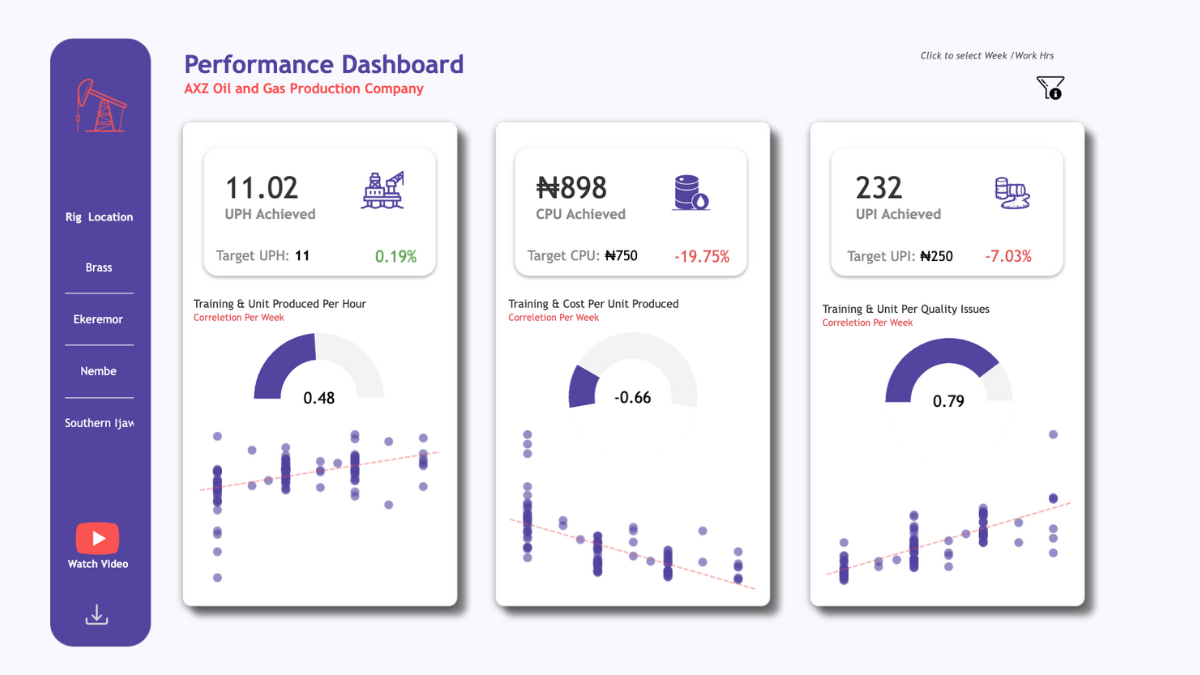Click the -19.75% CPU variance figure
Image resolution: width=1200 pixels, height=675 pixels.
click(702, 256)
